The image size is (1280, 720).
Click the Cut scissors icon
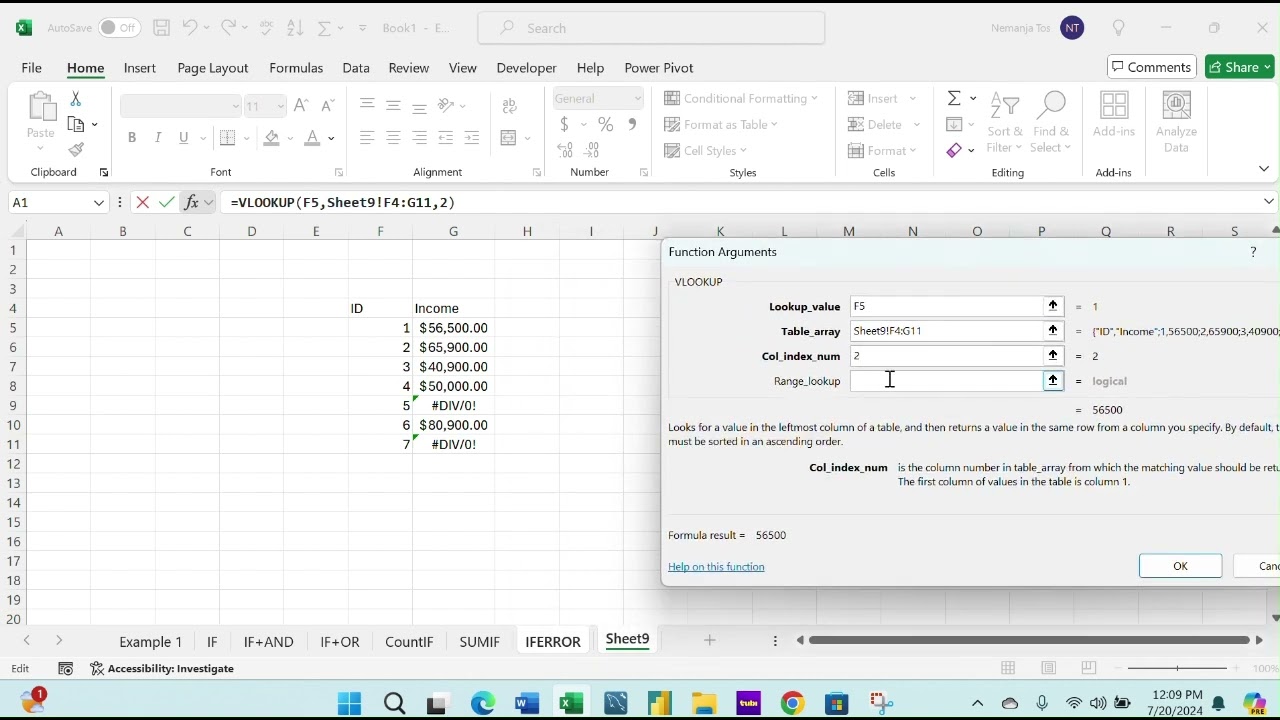click(x=76, y=99)
